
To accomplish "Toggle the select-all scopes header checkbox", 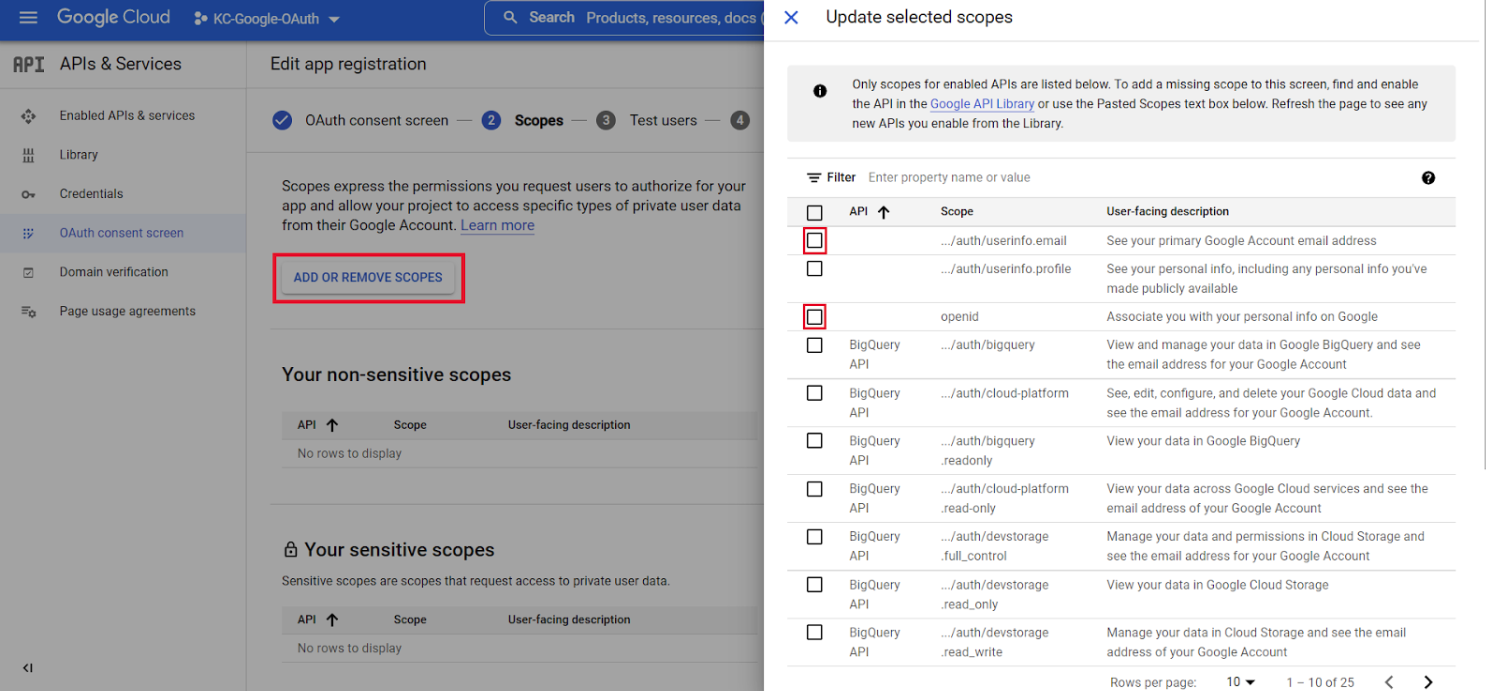I will 815,213.
